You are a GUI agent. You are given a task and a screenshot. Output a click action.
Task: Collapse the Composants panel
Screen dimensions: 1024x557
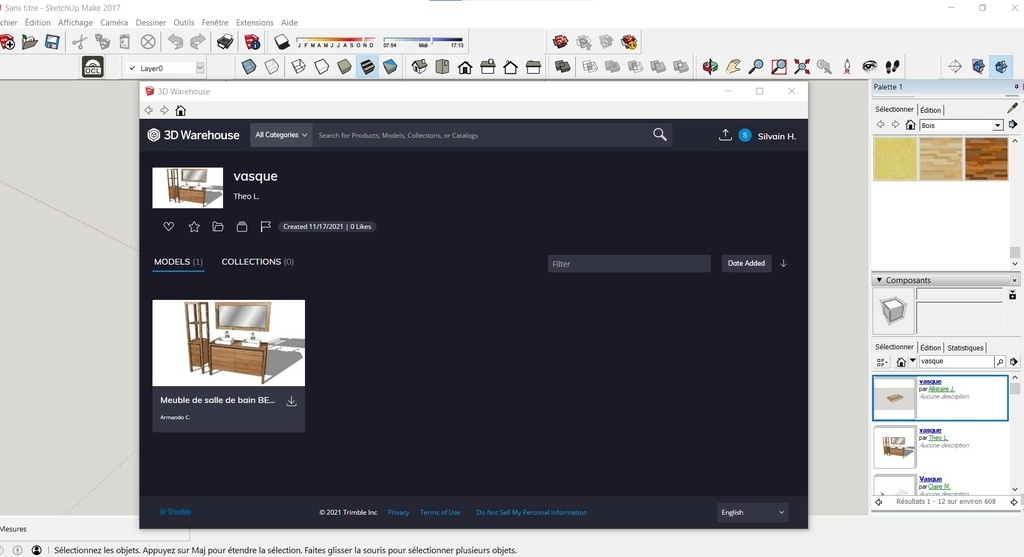[879, 280]
